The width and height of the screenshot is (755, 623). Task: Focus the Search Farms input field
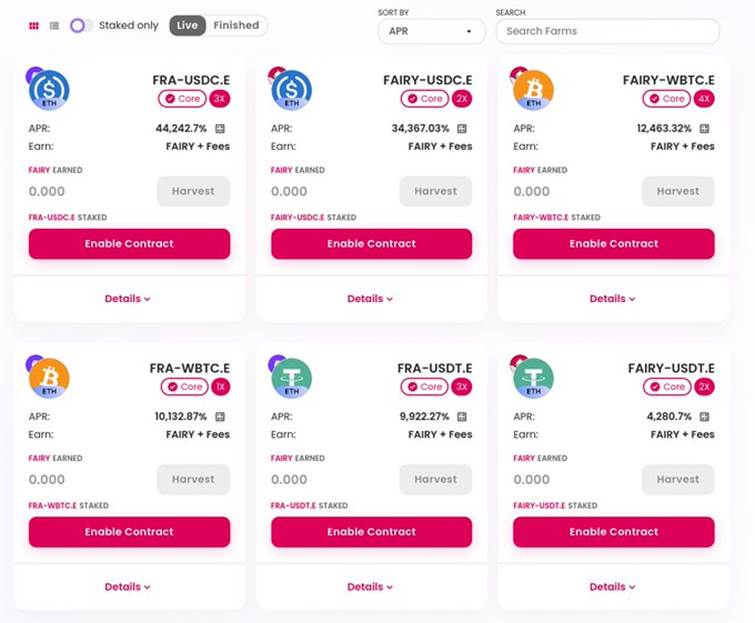(x=608, y=31)
